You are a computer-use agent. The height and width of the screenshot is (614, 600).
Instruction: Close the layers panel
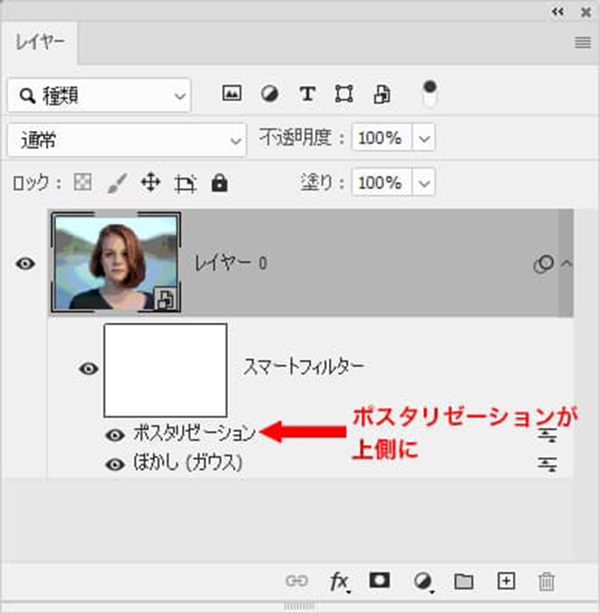[x=586, y=13]
